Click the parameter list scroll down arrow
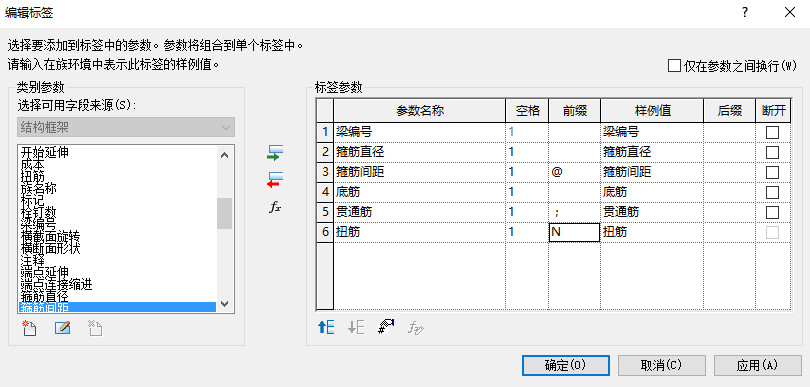This screenshot has width=810, height=387. point(224,304)
